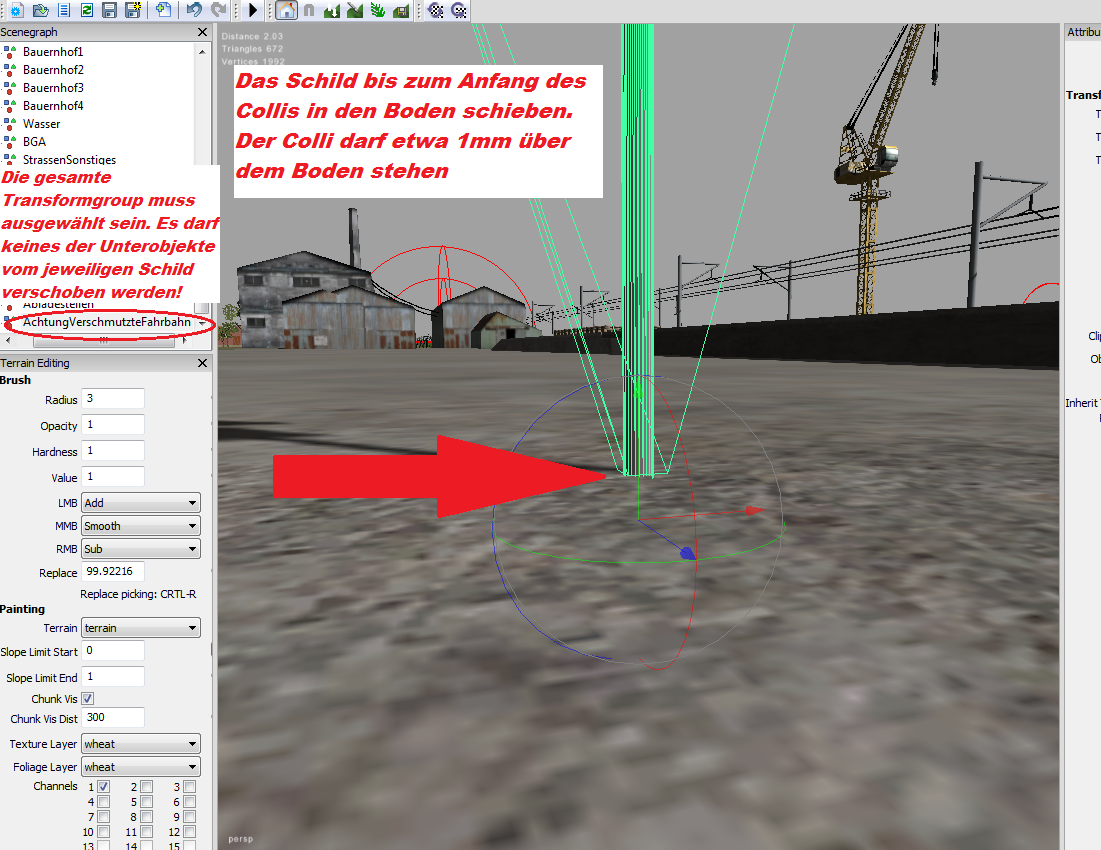Select the BGA node
Image resolution: width=1101 pixels, height=850 pixels.
pyautogui.click(x=34, y=142)
